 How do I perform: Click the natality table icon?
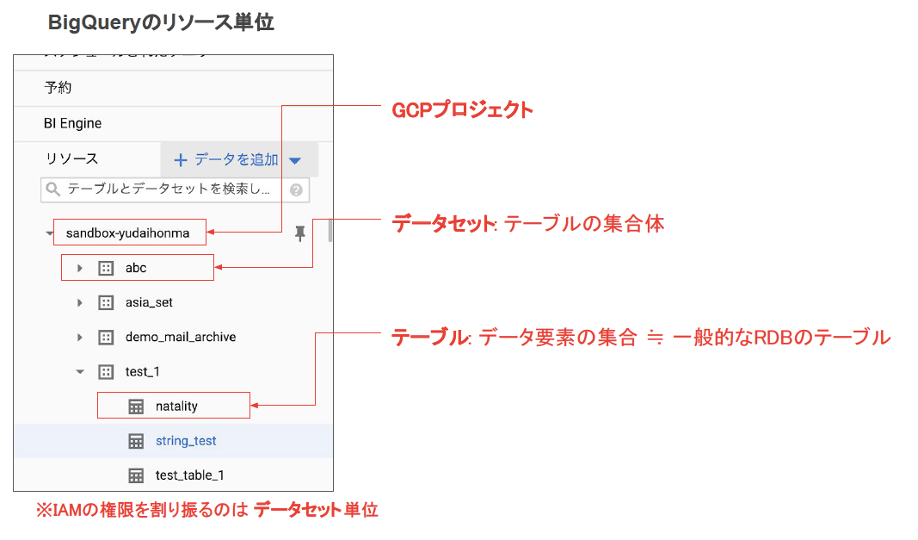click(x=136, y=406)
